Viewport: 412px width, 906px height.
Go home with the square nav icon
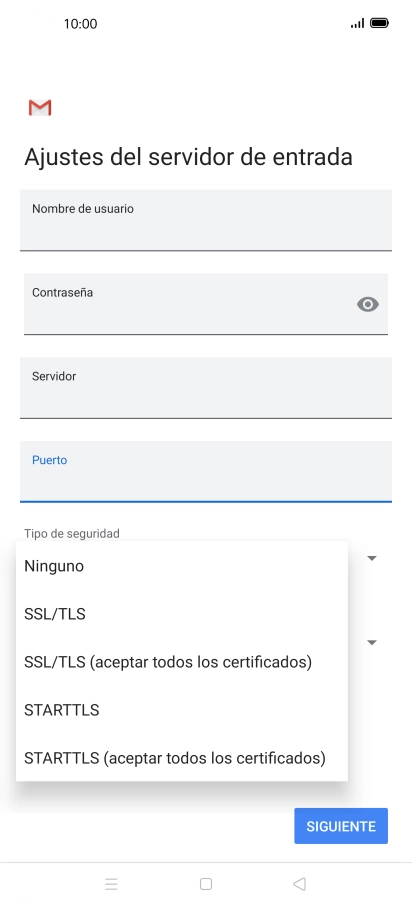pos(206,883)
